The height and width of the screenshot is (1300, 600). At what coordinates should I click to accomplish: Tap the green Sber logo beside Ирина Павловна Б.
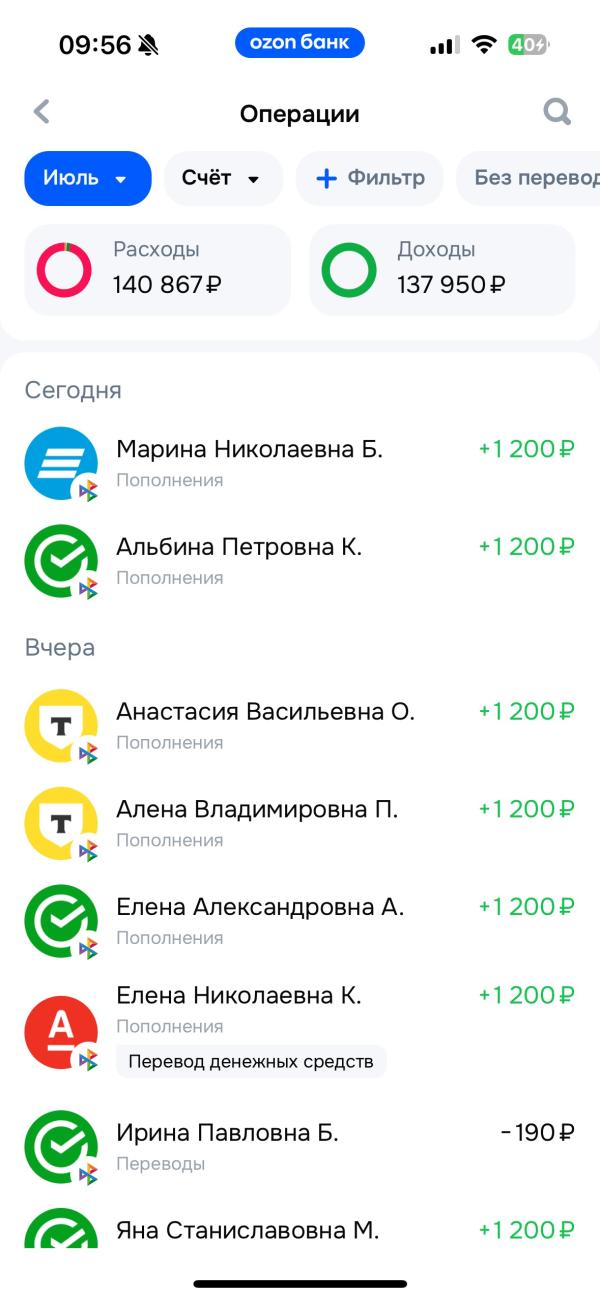61,1147
